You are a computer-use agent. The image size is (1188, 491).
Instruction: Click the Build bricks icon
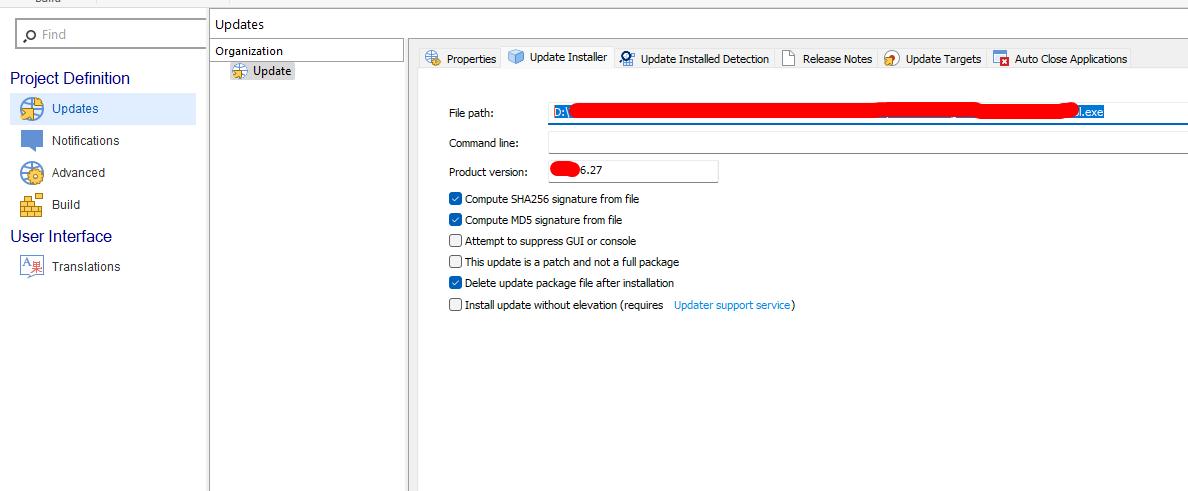pyautogui.click(x=32, y=205)
